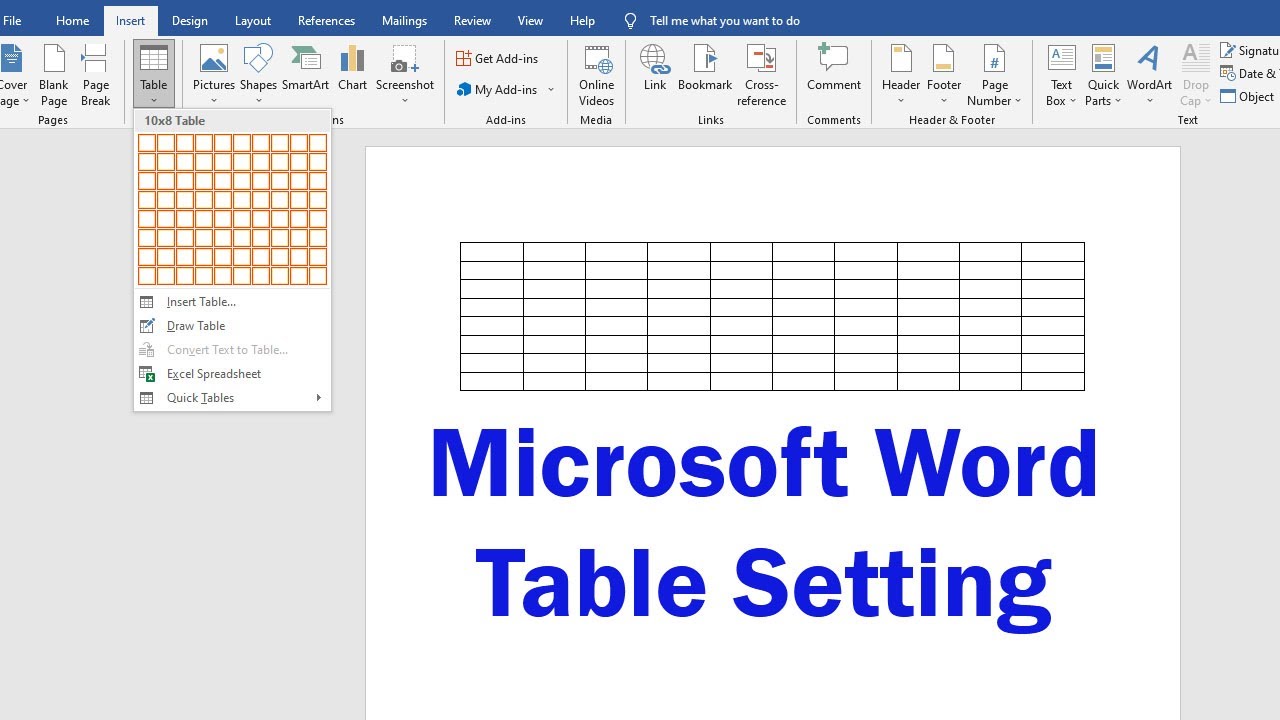Insert a Text Box
Image resolution: width=1280 pixels, height=720 pixels.
tap(1061, 75)
